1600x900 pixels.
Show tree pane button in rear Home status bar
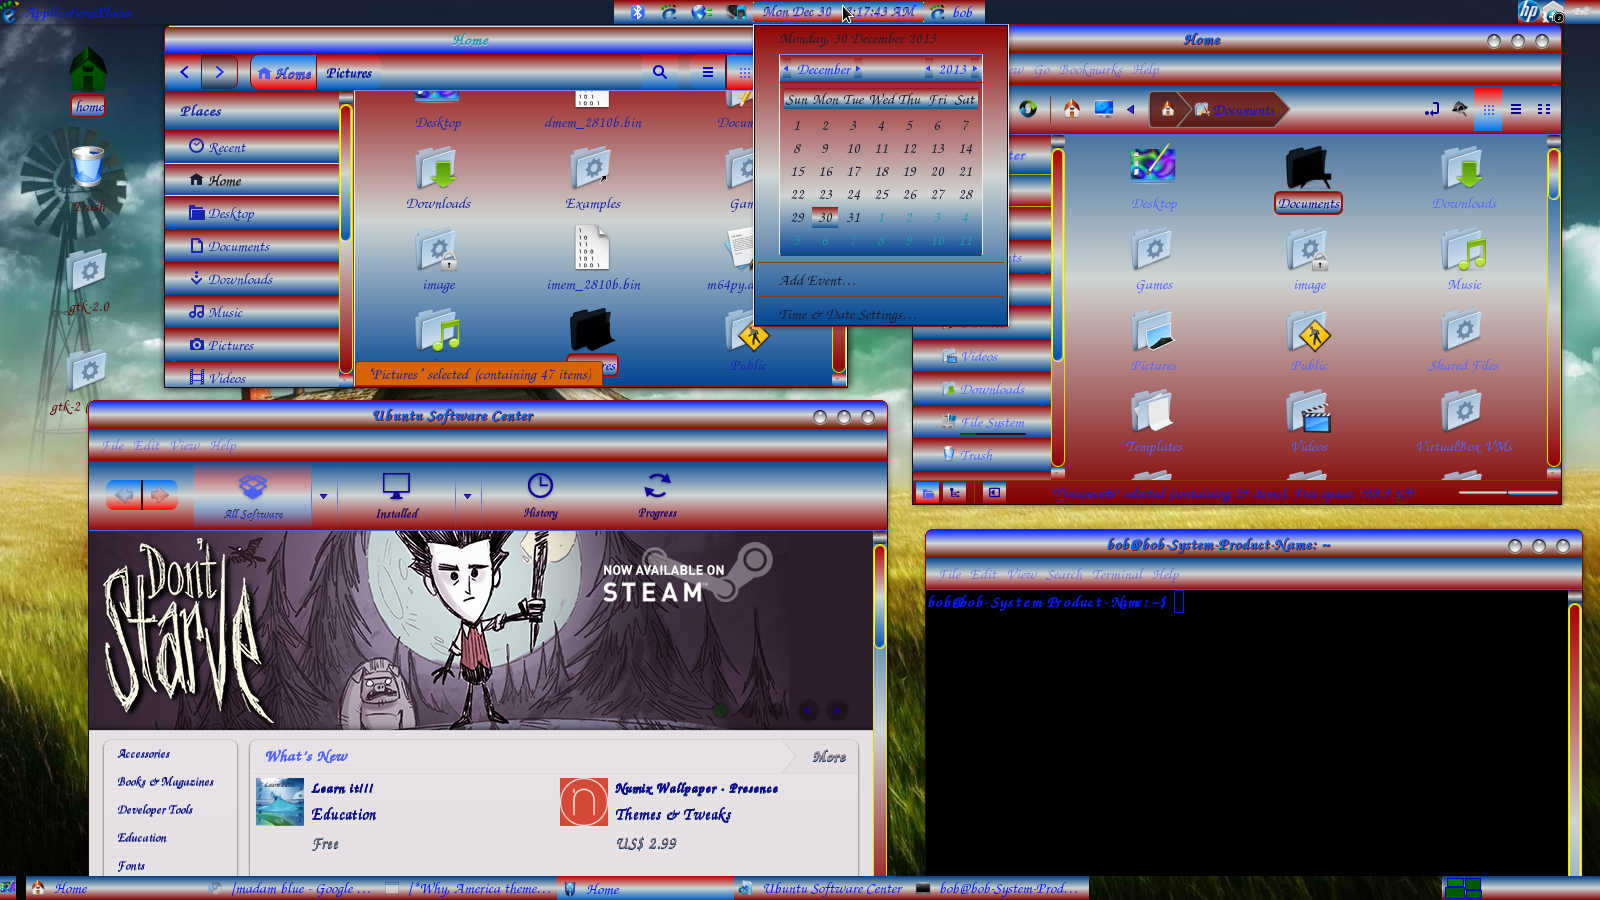955,492
